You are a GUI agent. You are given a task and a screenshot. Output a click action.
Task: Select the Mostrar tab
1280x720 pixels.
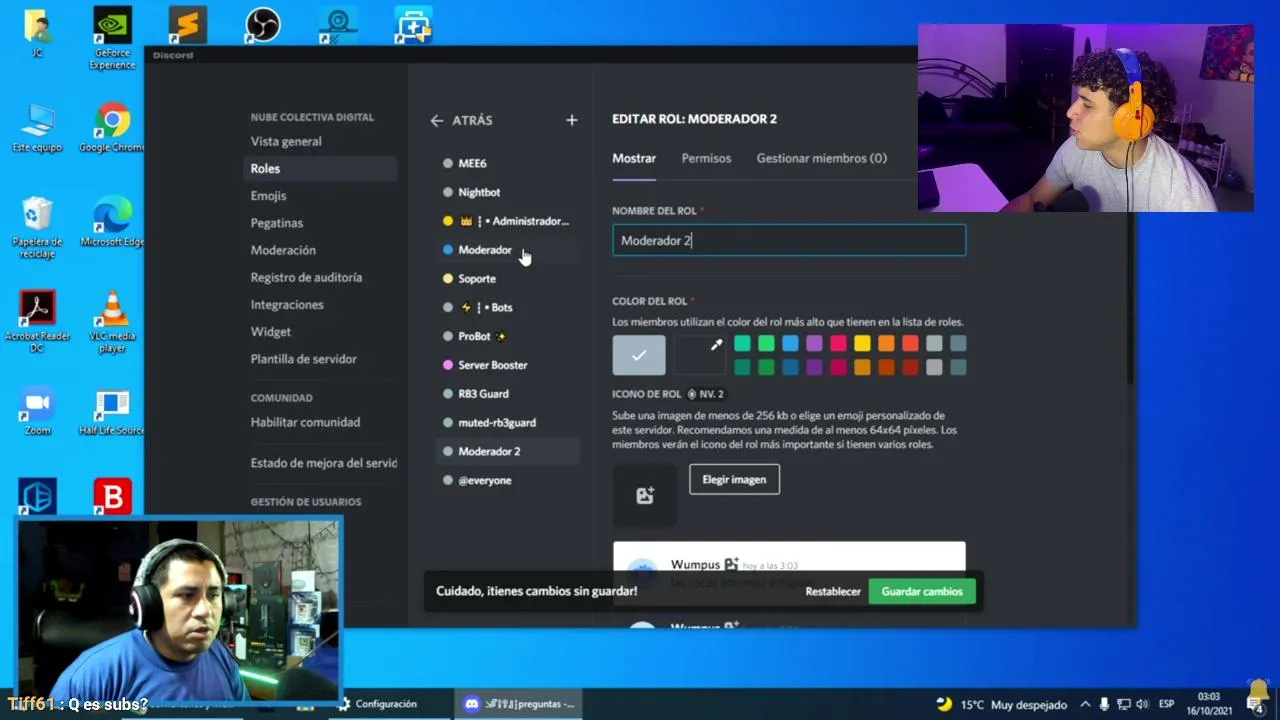(x=634, y=158)
